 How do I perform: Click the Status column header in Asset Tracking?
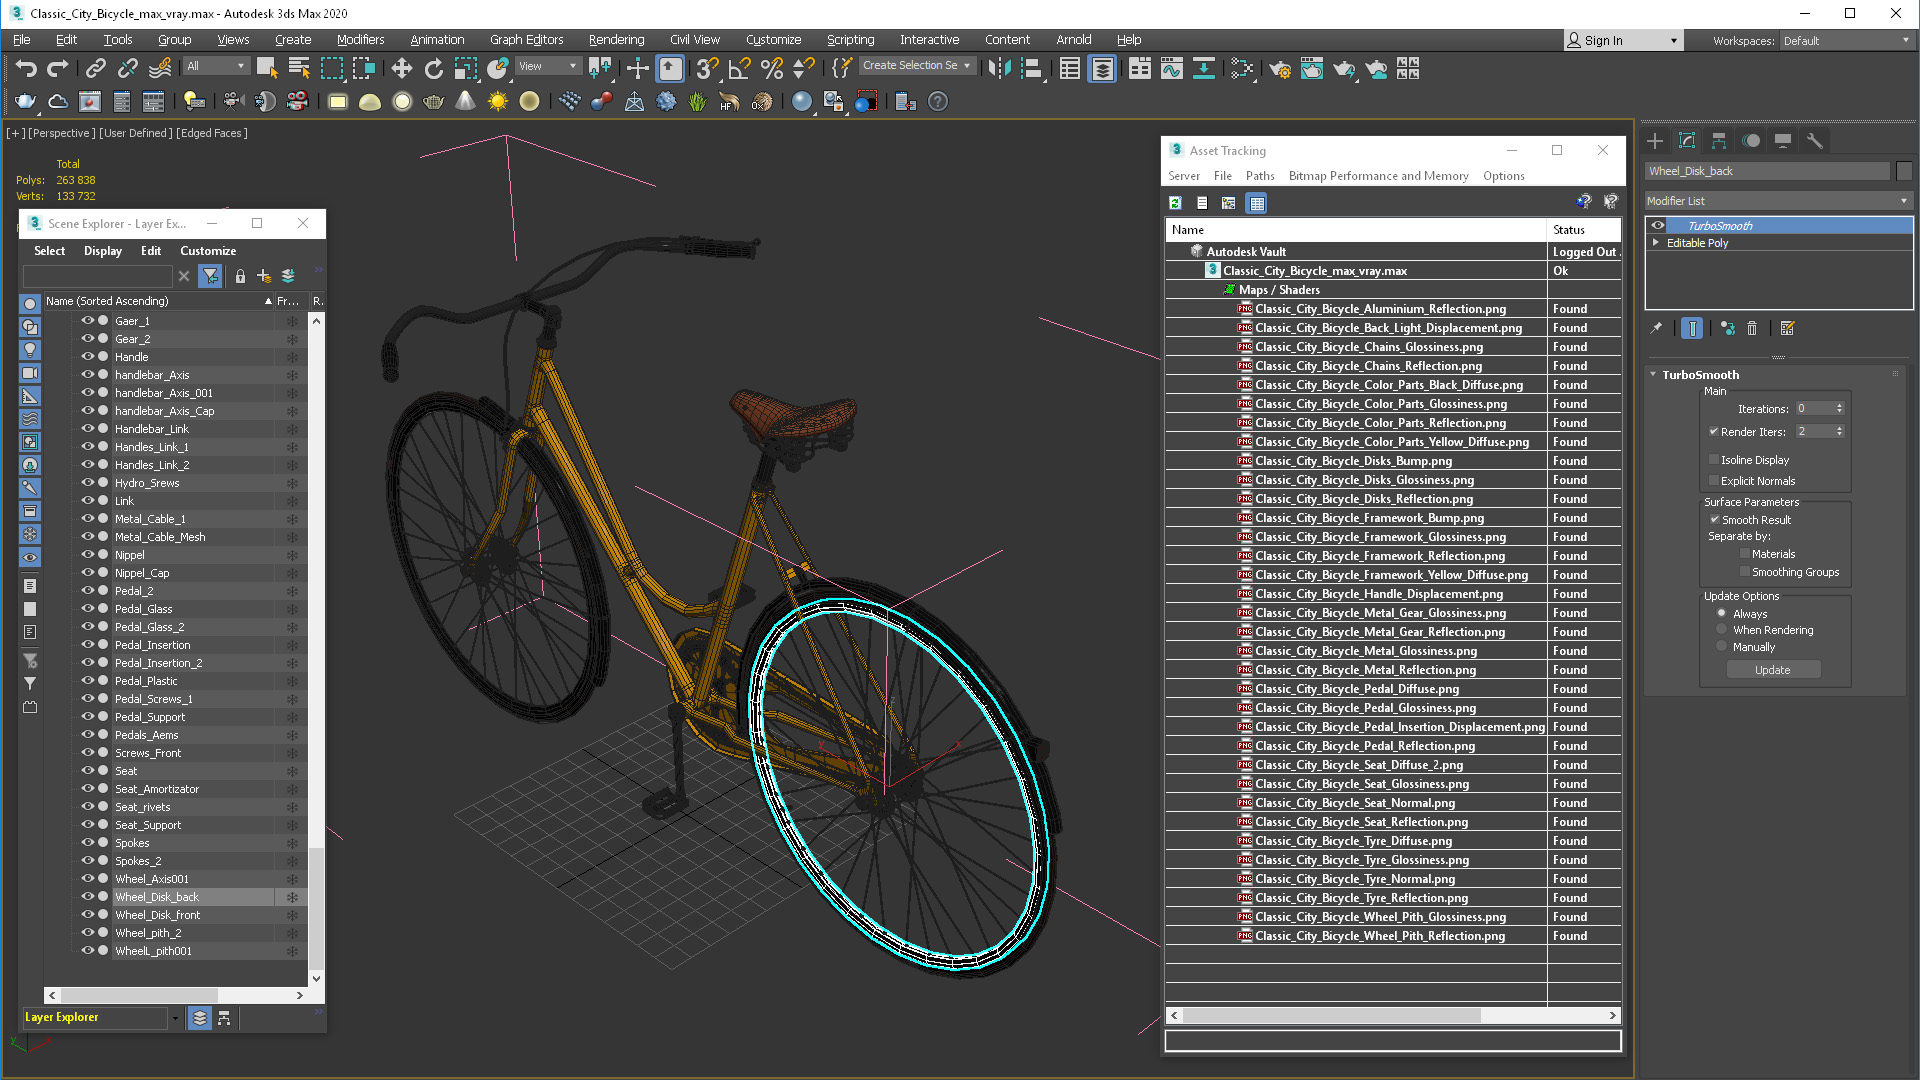[1584, 230]
